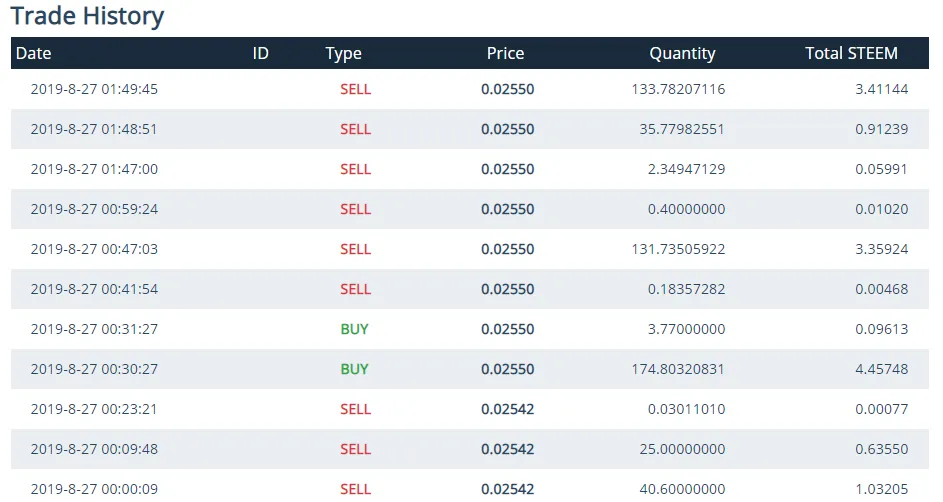Select date 2019-8-27 00:41:54
The image size is (943, 502).
click(94, 289)
